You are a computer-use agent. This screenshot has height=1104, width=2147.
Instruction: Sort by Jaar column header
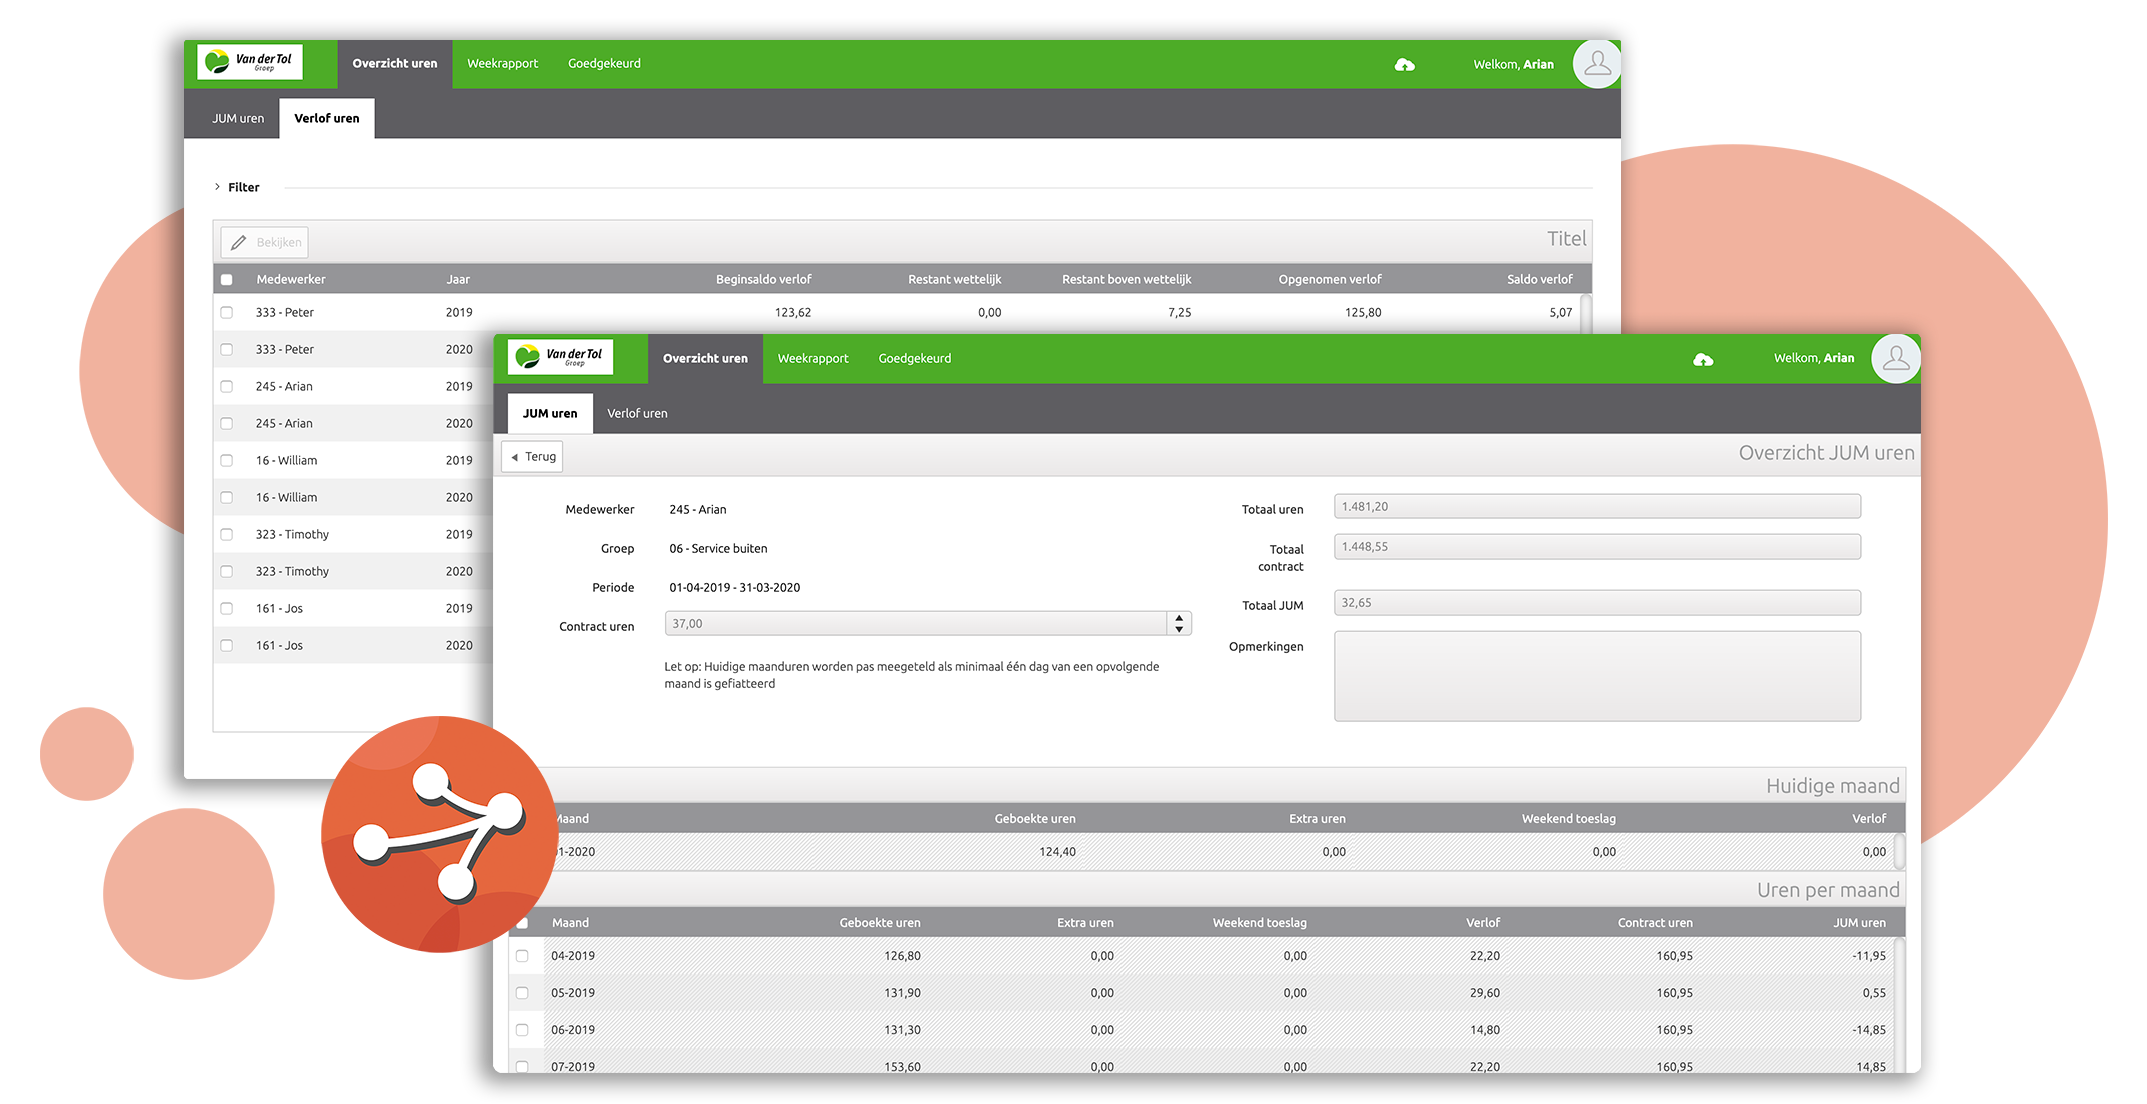[458, 280]
